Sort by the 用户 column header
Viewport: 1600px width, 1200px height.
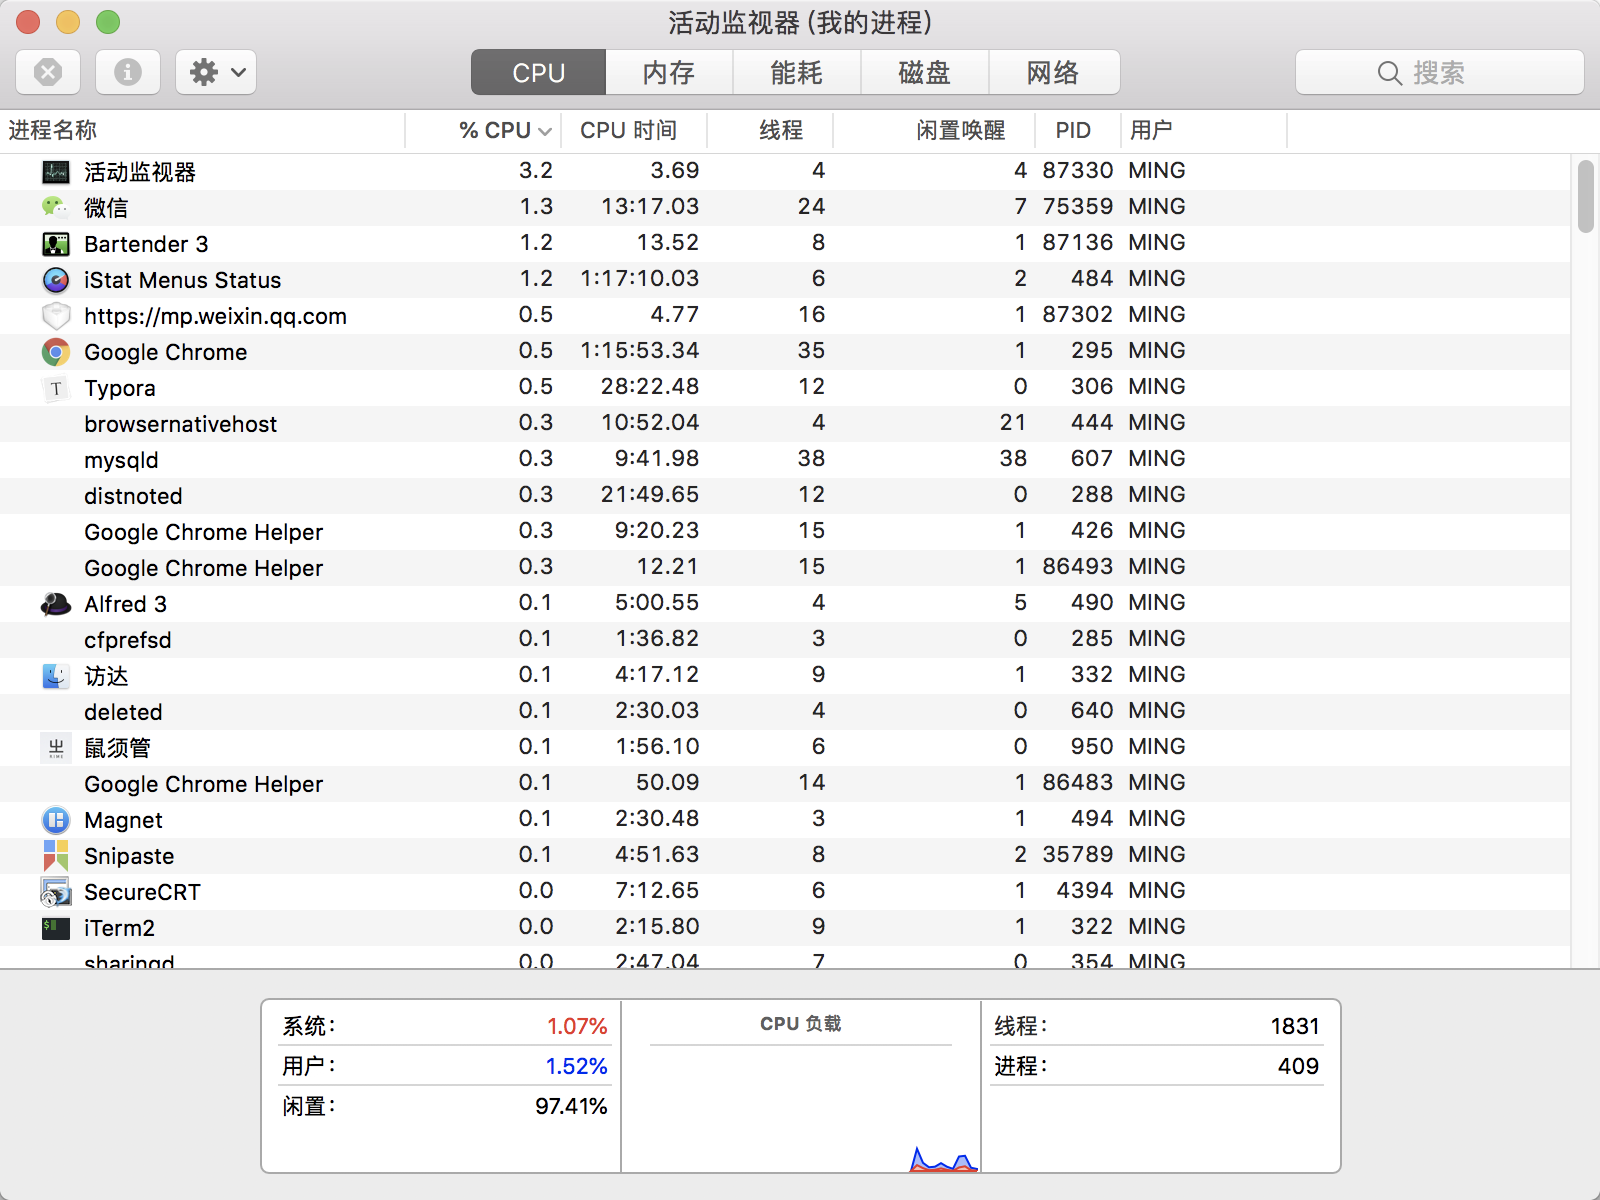1204,131
